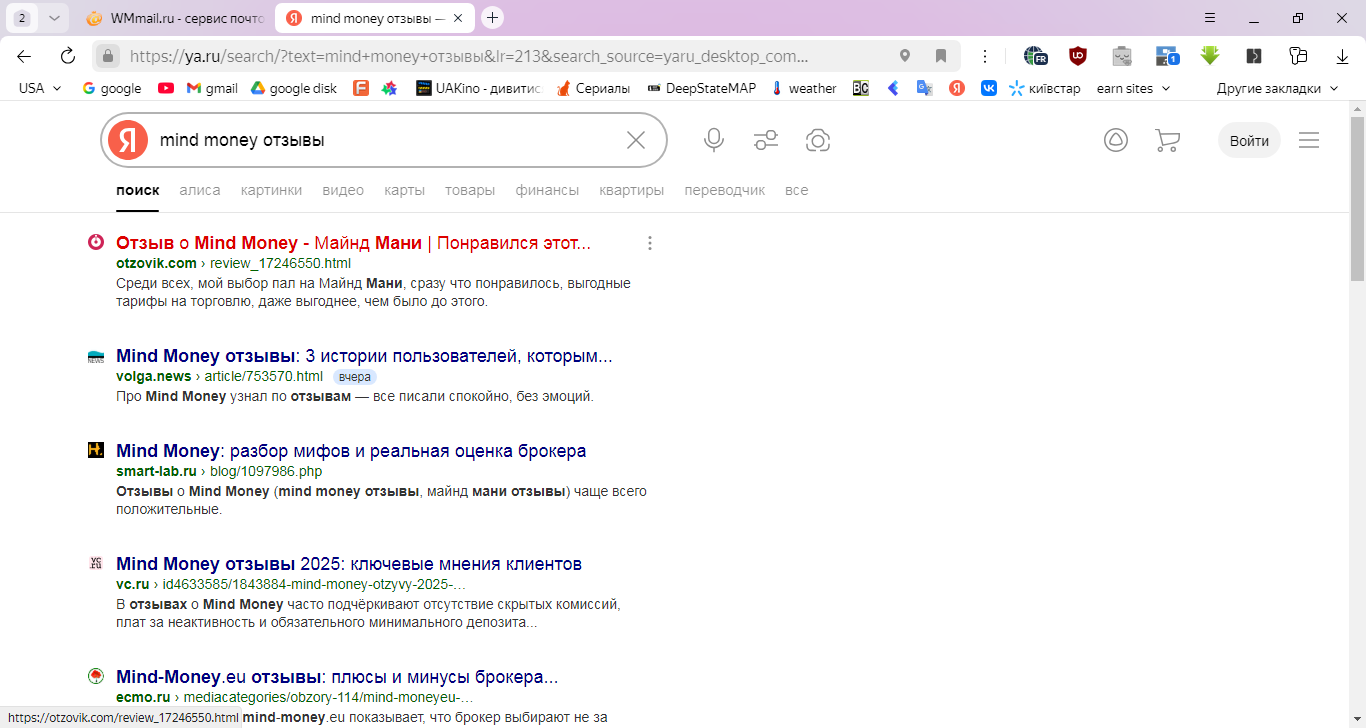1366x728 pixels.
Task: Click the Yandex logo in the search box
Action: point(128,140)
